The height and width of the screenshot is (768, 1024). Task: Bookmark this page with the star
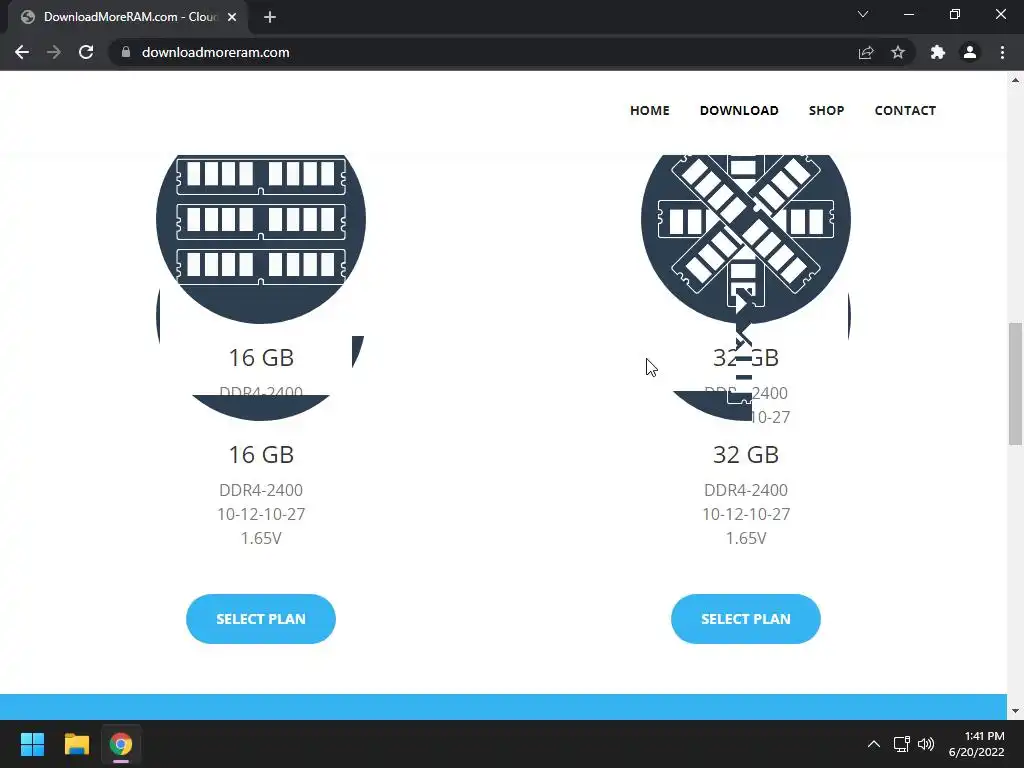point(898,52)
